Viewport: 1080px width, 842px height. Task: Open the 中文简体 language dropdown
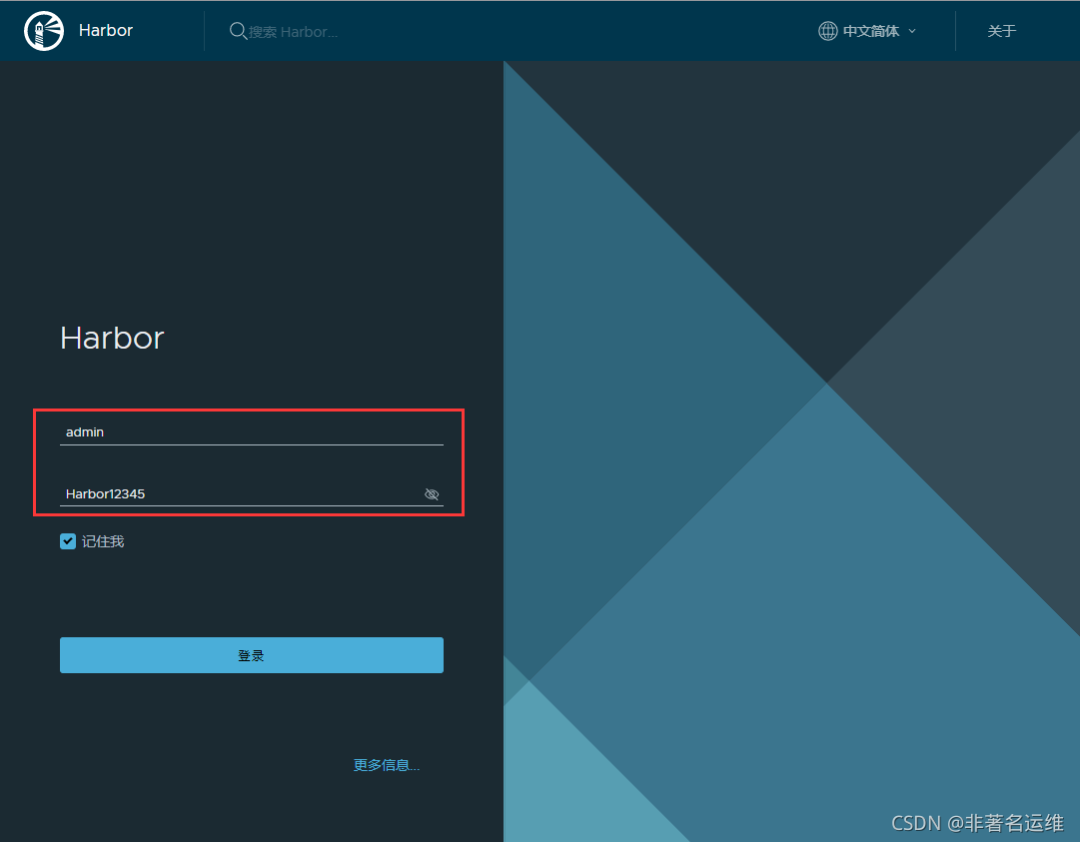pyautogui.click(x=867, y=31)
